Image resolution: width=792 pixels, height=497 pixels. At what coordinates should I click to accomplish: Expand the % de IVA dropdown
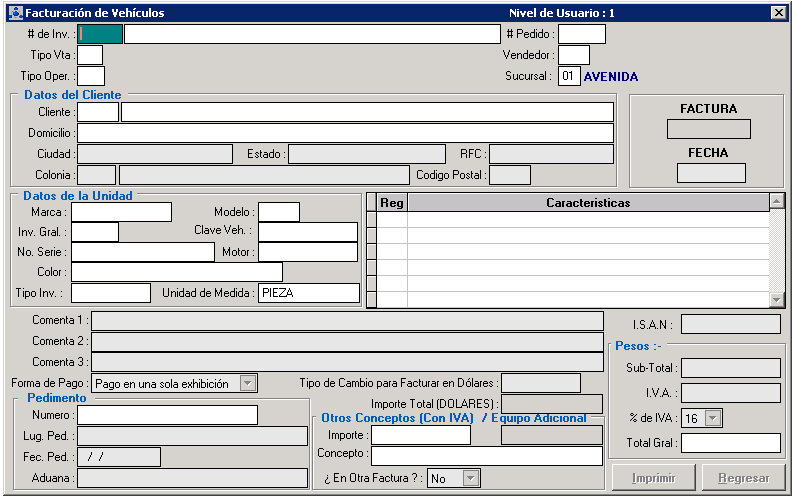pos(713,418)
